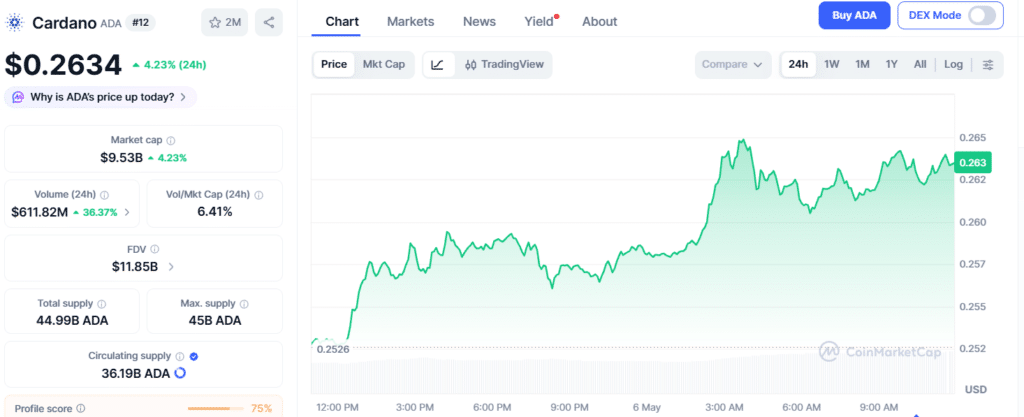Viewport: 1024px width, 417px height.
Task: Open the Chart tab
Action: click(x=342, y=22)
